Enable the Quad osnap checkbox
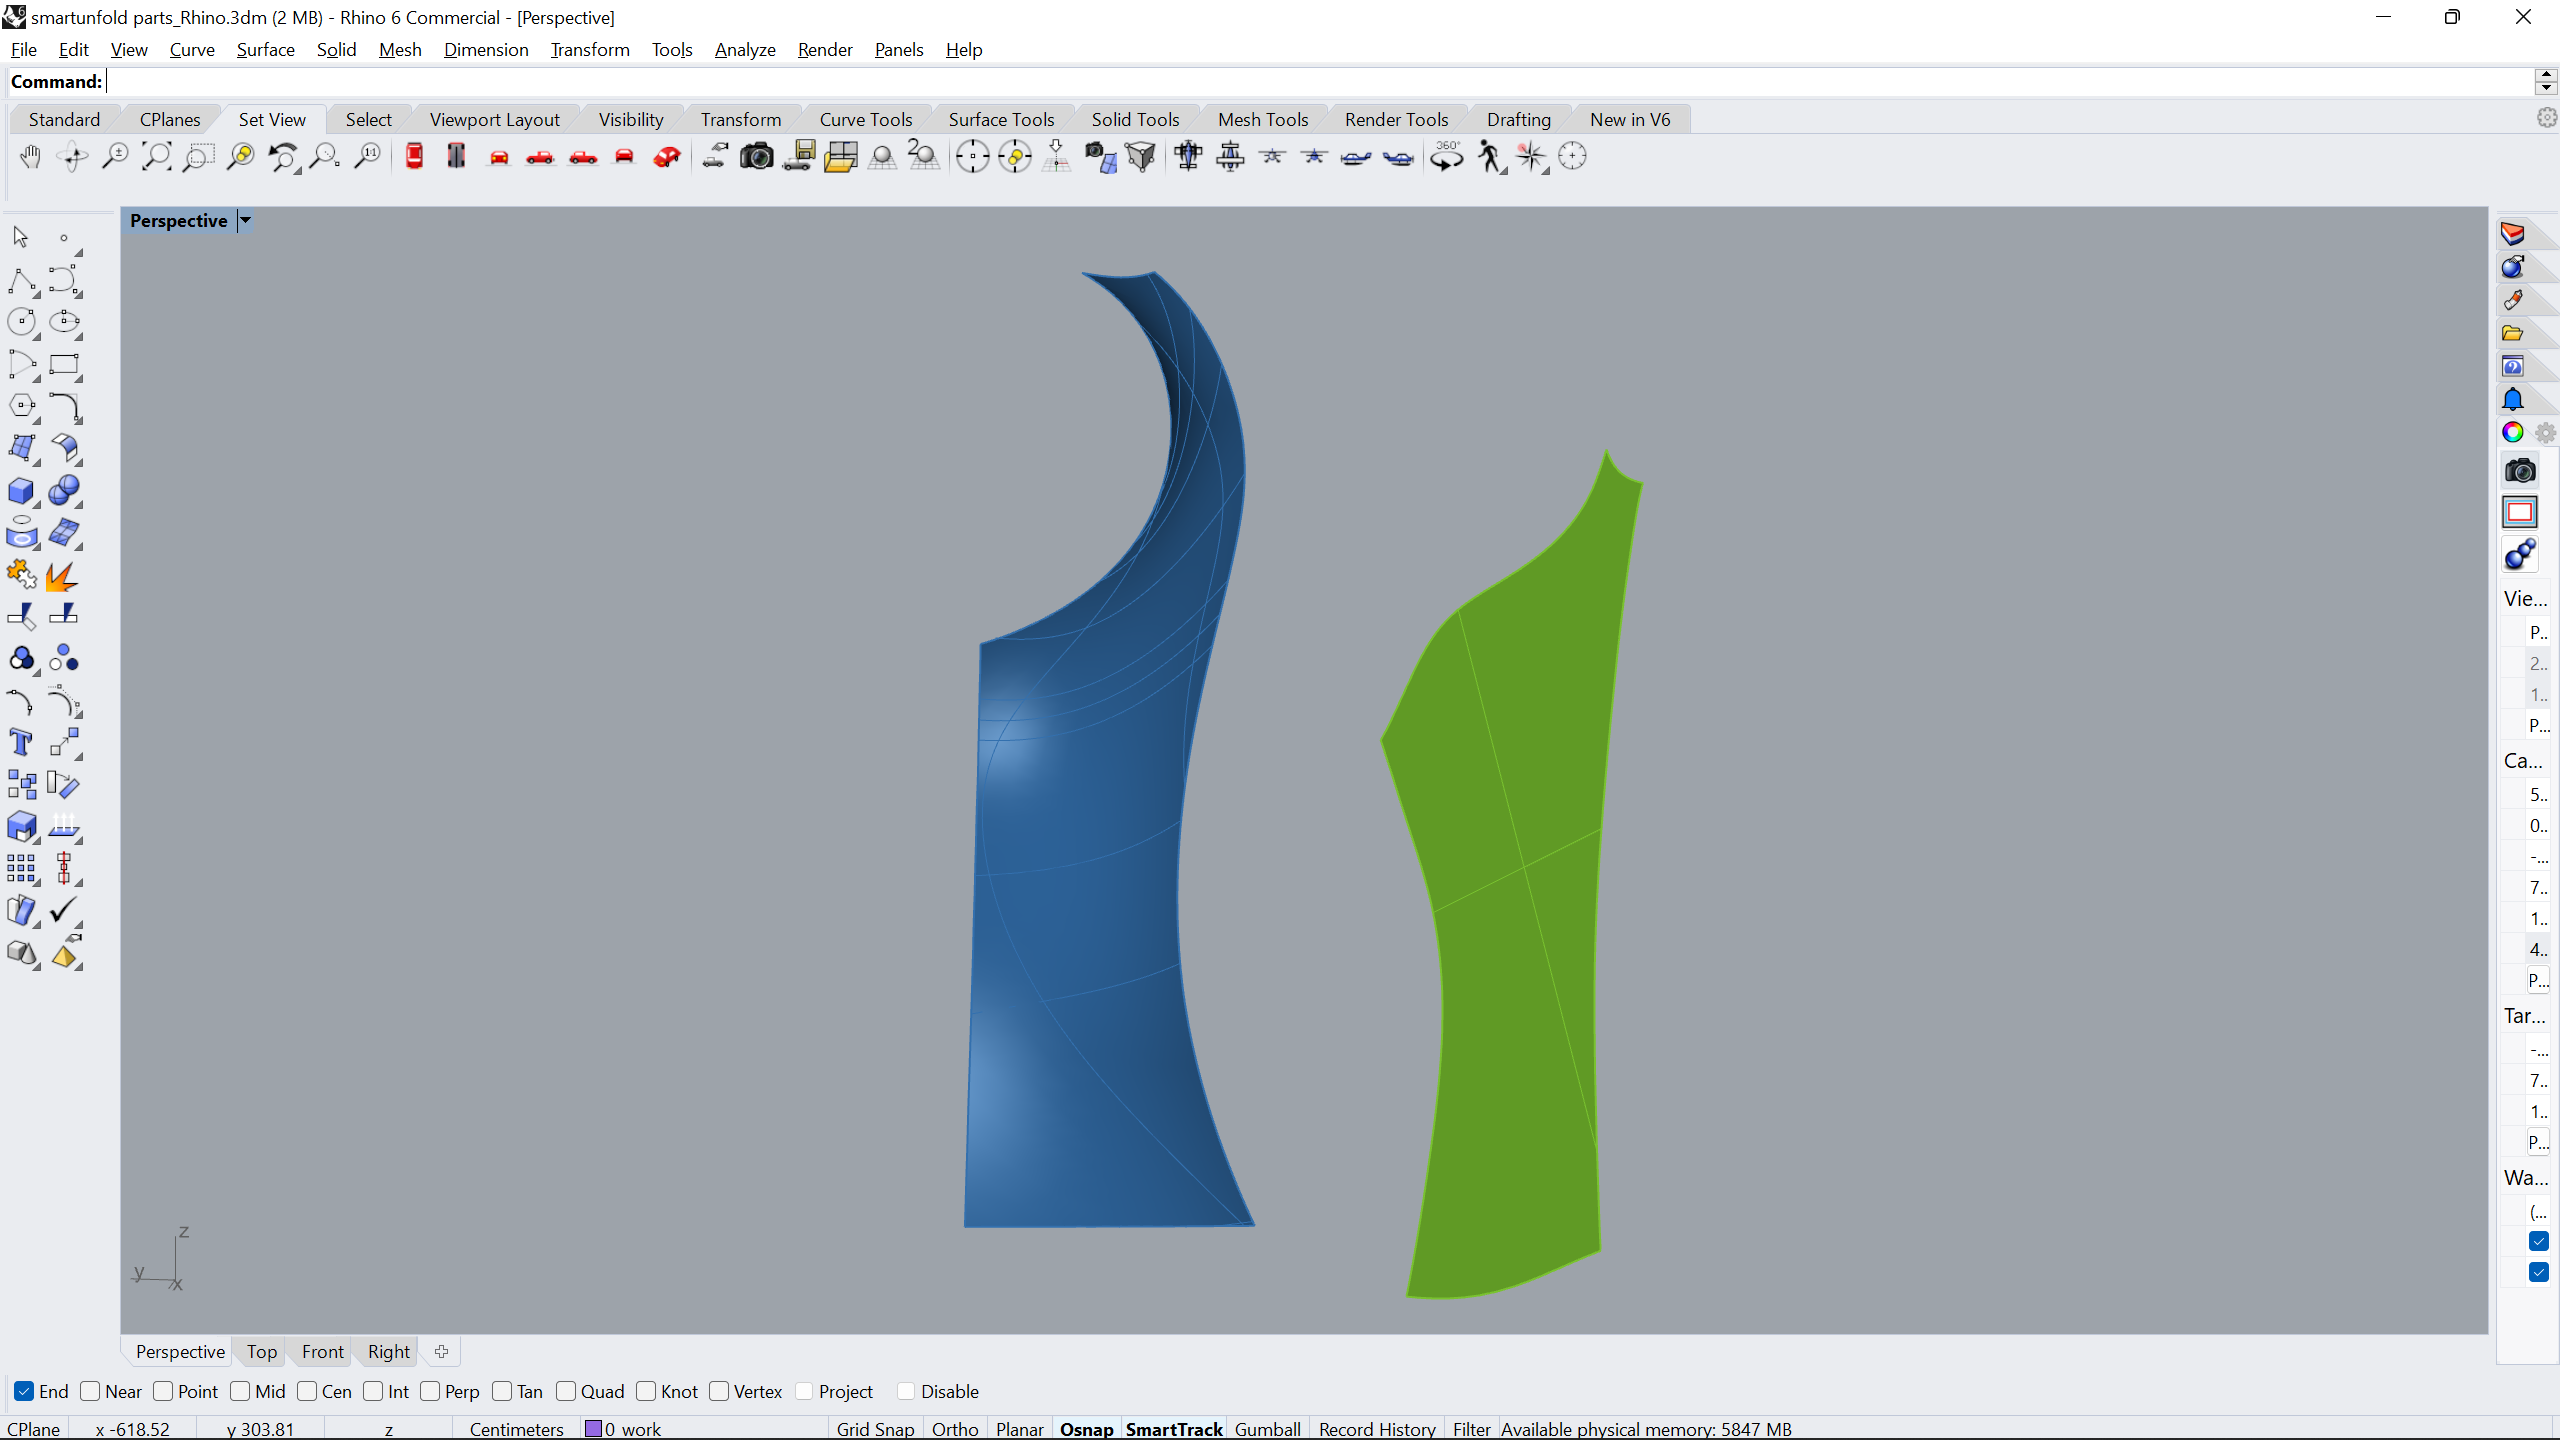This screenshot has height=1440, width=2560. coord(566,1391)
